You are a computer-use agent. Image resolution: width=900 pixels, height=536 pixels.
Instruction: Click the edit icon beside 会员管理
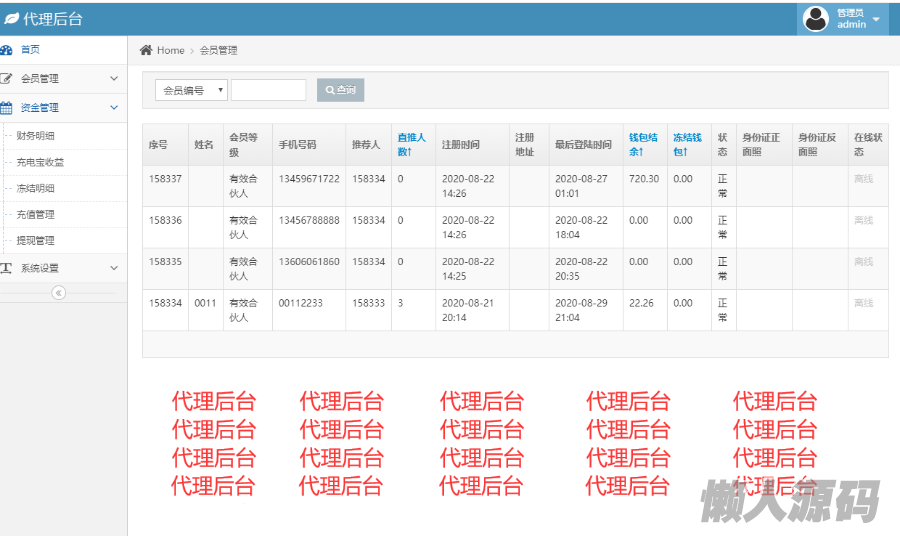coord(7,78)
